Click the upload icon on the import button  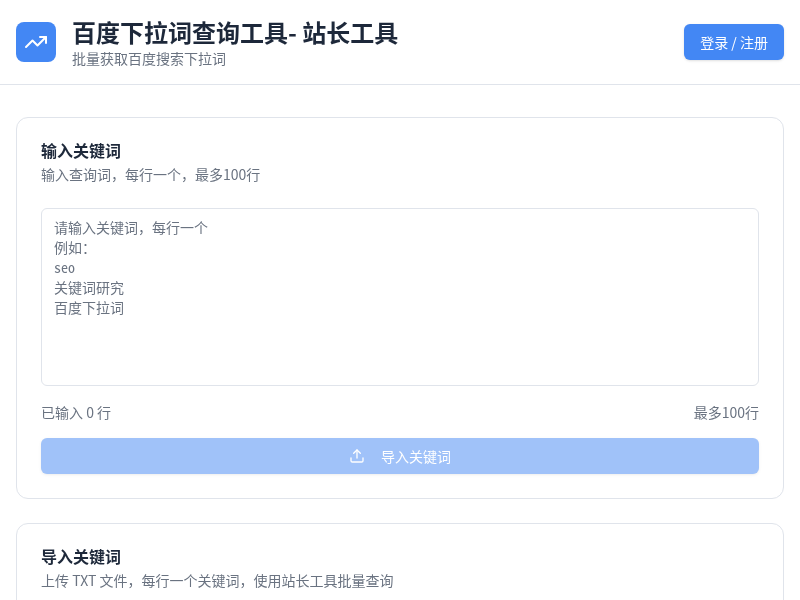click(357, 456)
